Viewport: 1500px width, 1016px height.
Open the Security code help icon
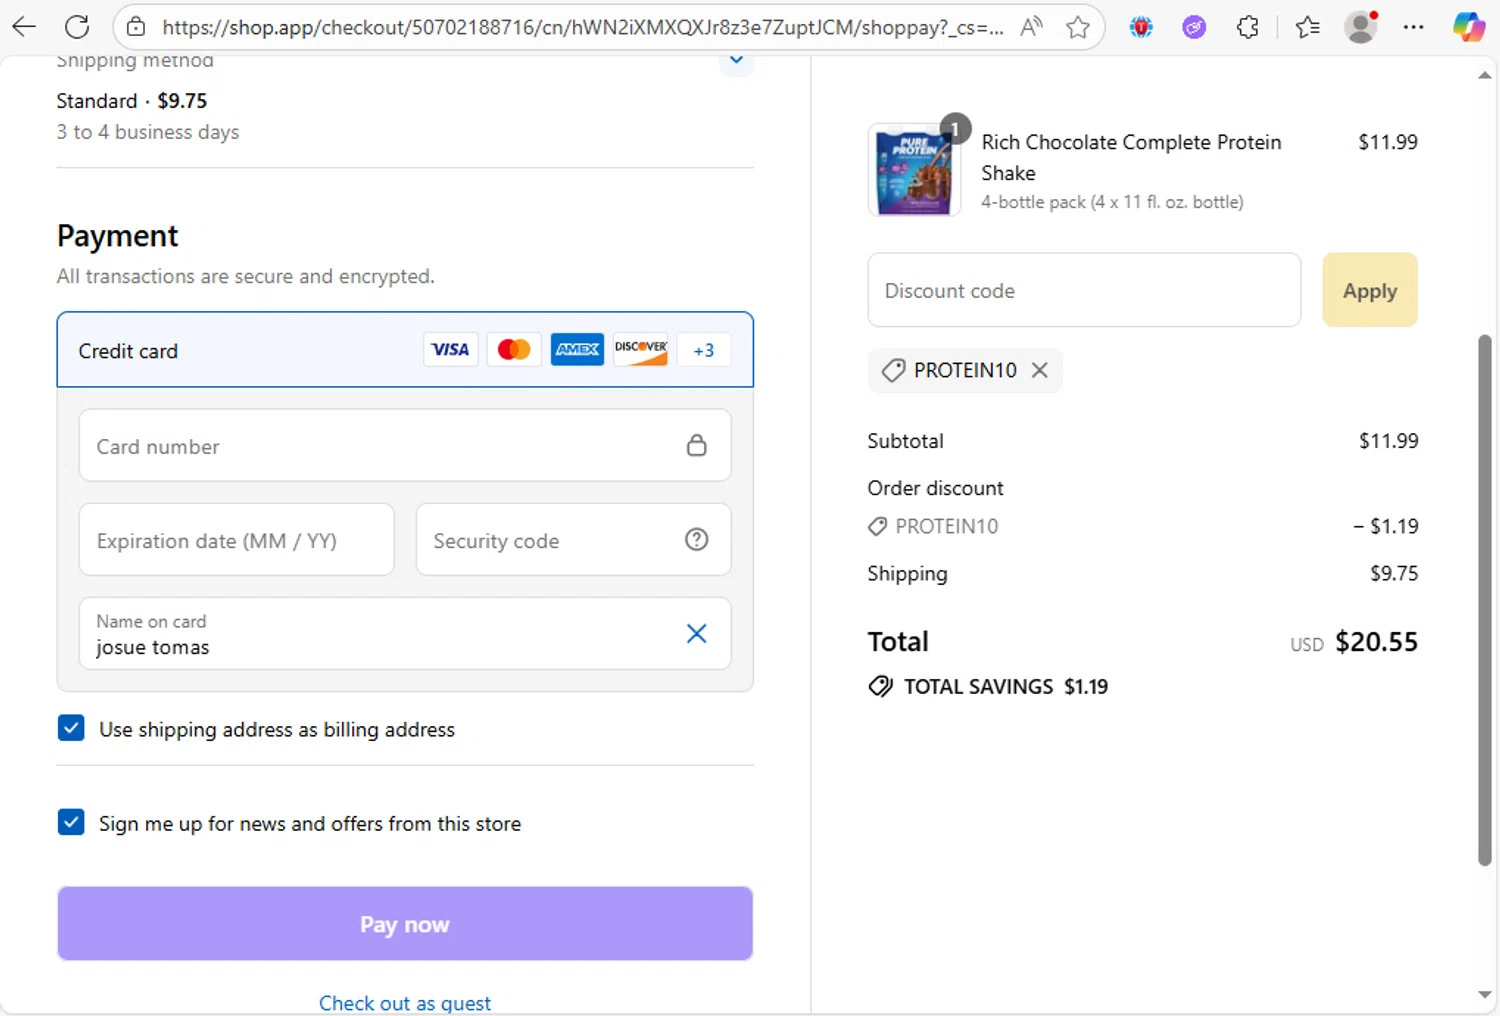(x=697, y=540)
